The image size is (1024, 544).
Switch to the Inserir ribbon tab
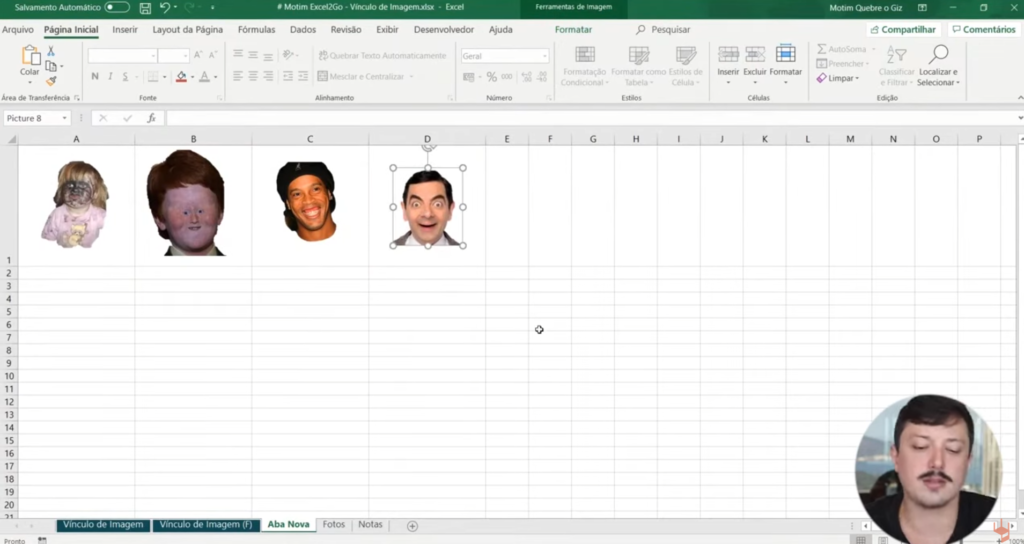(x=125, y=29)
